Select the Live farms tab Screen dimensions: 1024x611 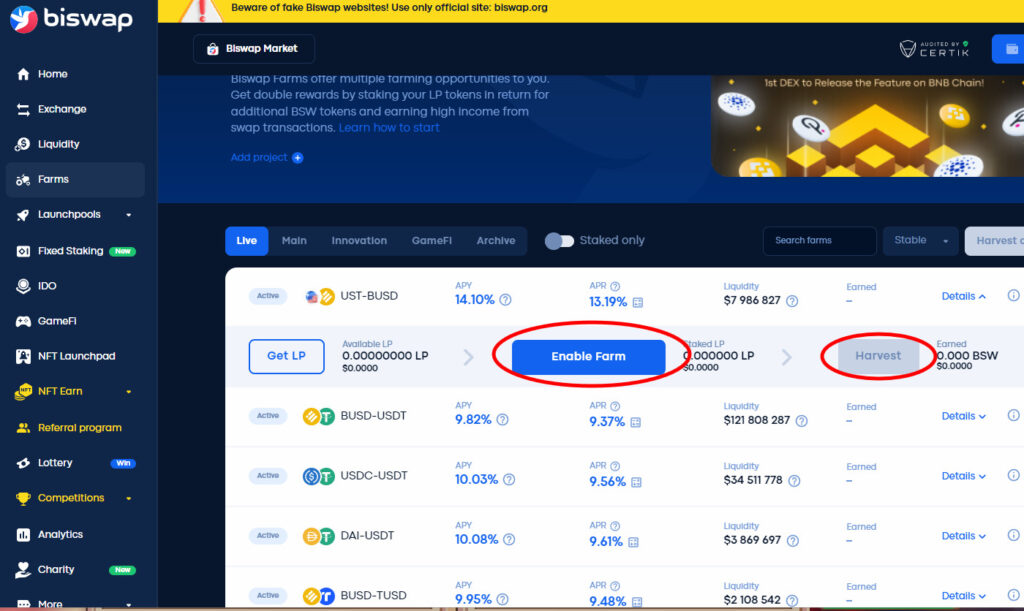(x=246, y=241)
